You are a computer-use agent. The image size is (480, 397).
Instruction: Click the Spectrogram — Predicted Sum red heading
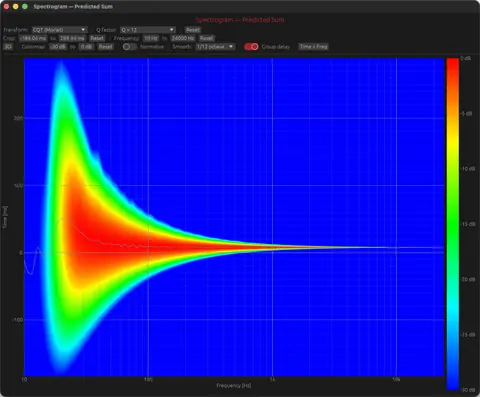pos(240,20)
